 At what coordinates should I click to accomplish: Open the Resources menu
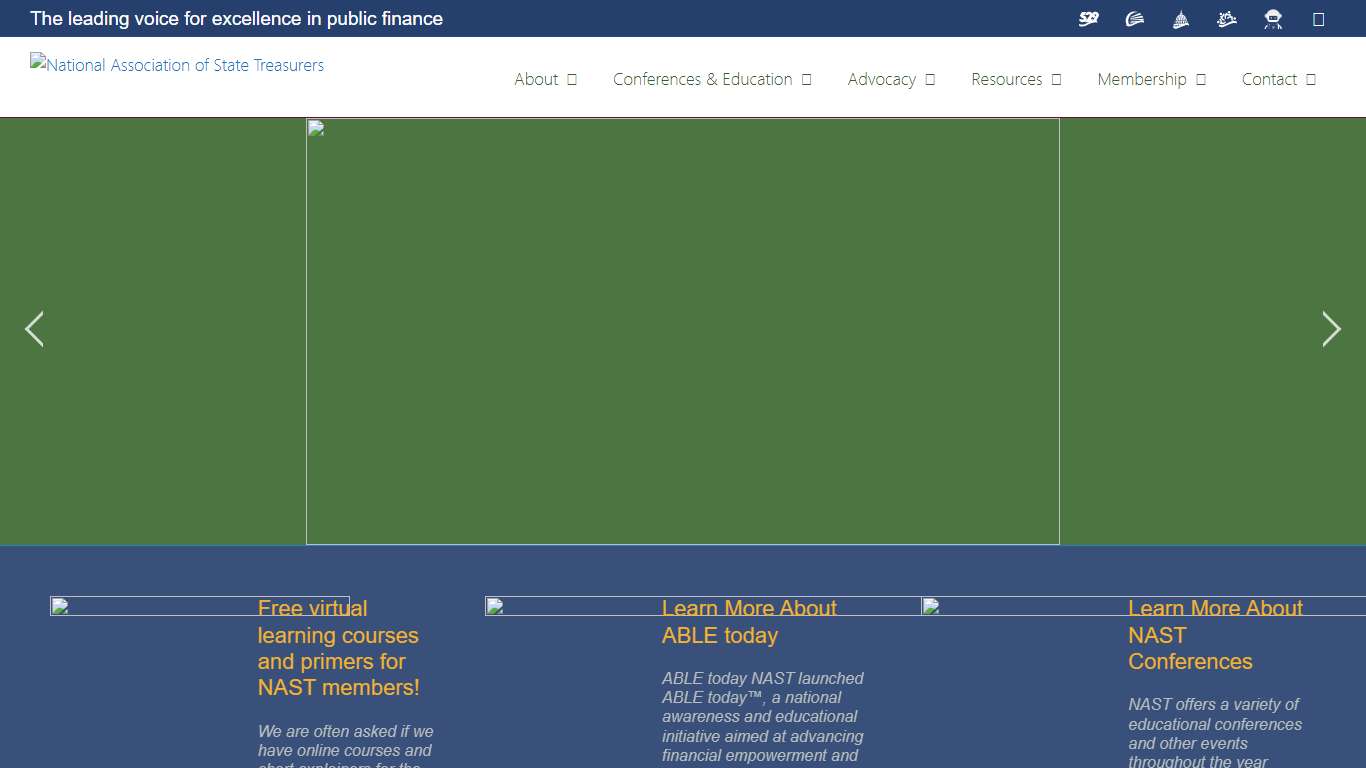pos(1016,79)
